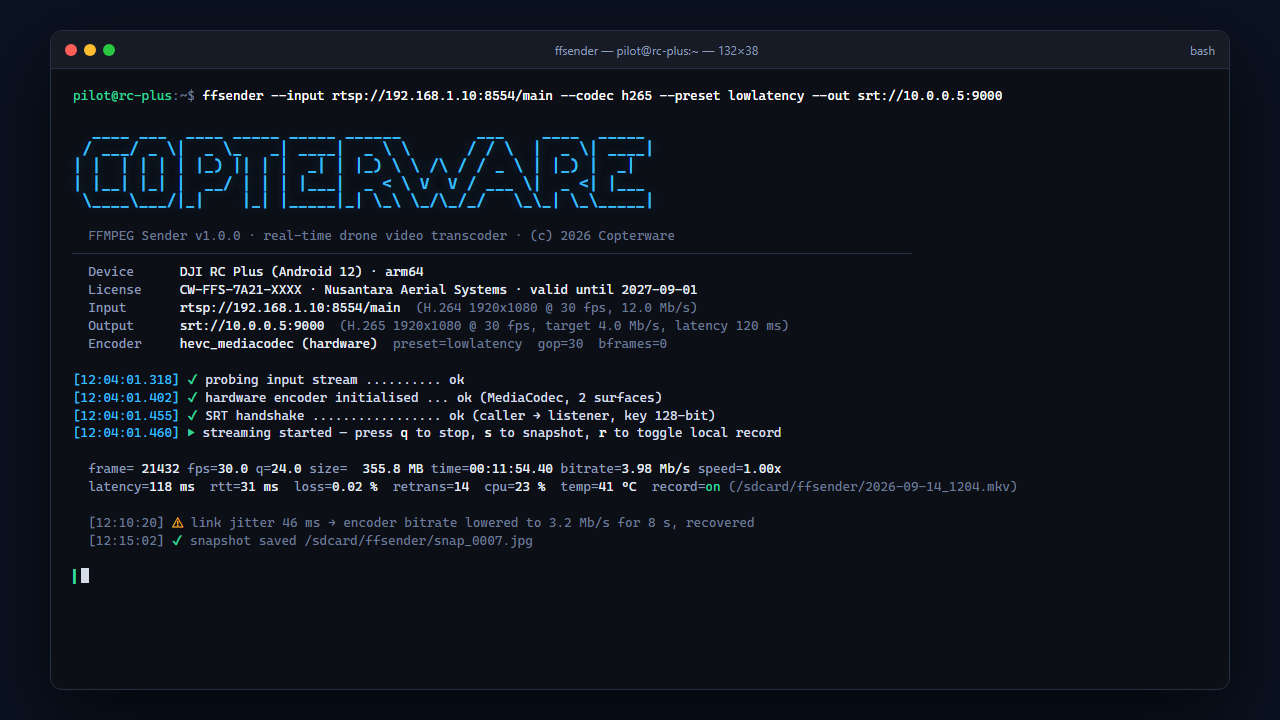Click the check mark beside SRT handshake
Image resolution: width=1280 pixels, height=720 pixels.
(192, 416)
